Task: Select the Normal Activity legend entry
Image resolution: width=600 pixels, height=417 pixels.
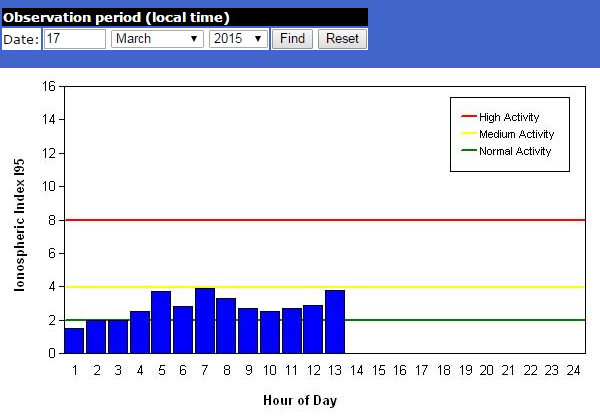Action: point(514,151)
